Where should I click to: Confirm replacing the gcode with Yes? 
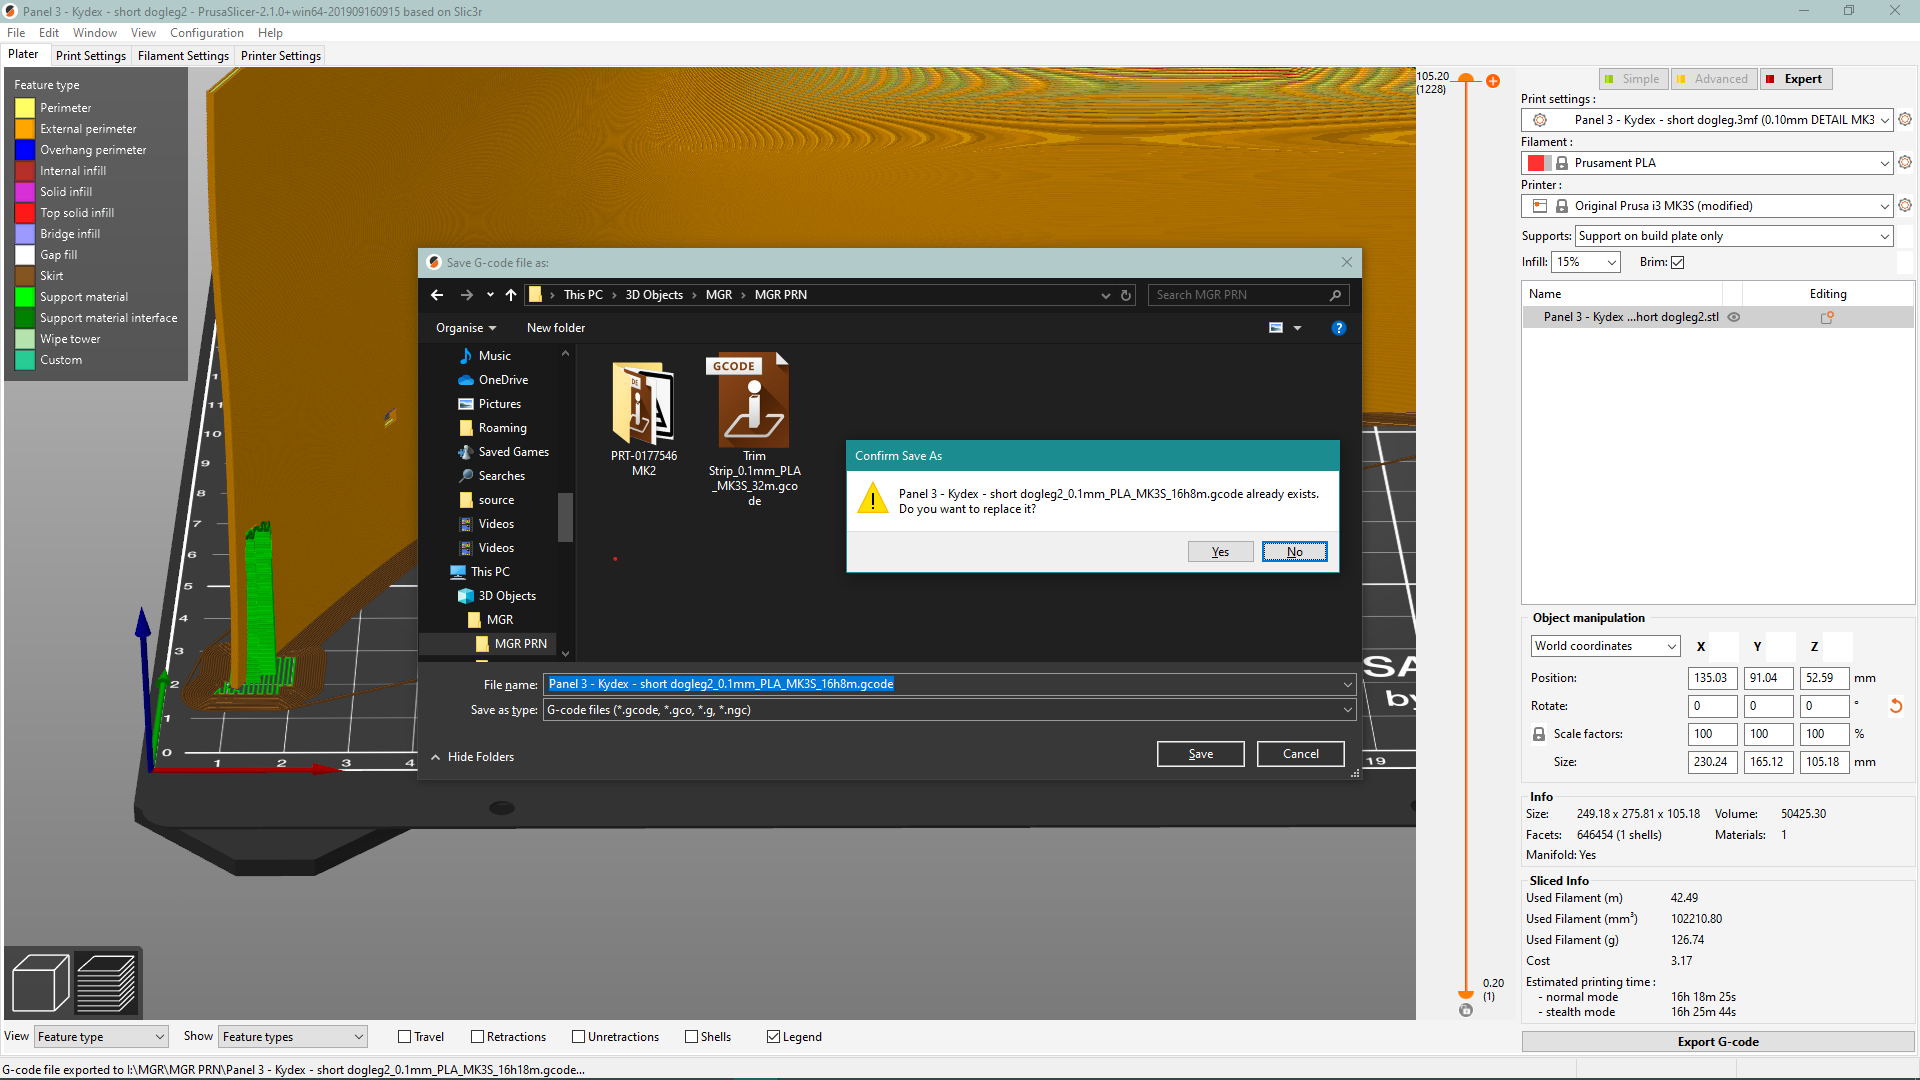(x=1220, y=551)
